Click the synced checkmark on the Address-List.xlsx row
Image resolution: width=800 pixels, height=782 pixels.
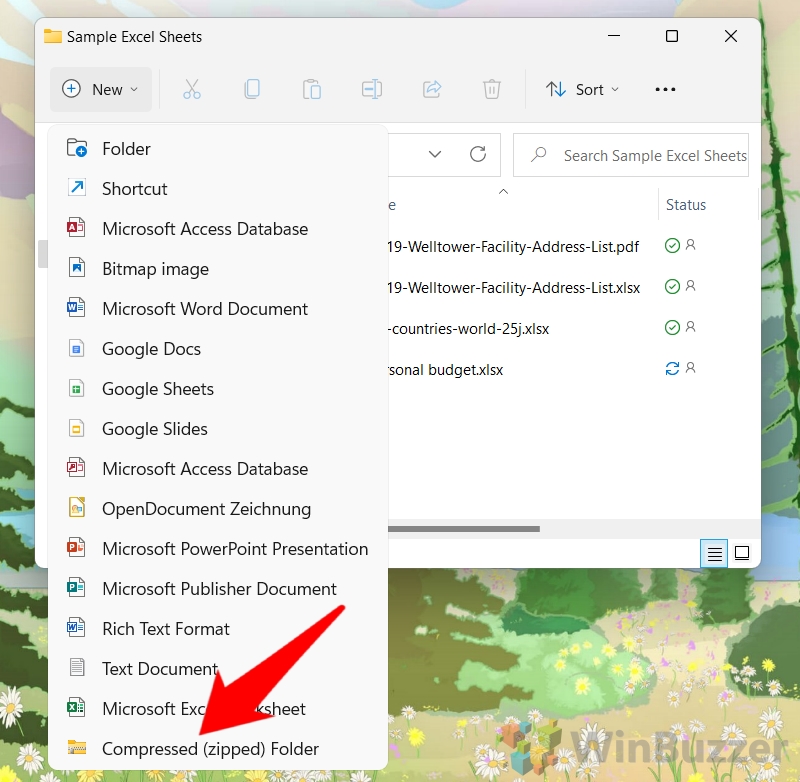pyautogui.click(x=672, y=287)
